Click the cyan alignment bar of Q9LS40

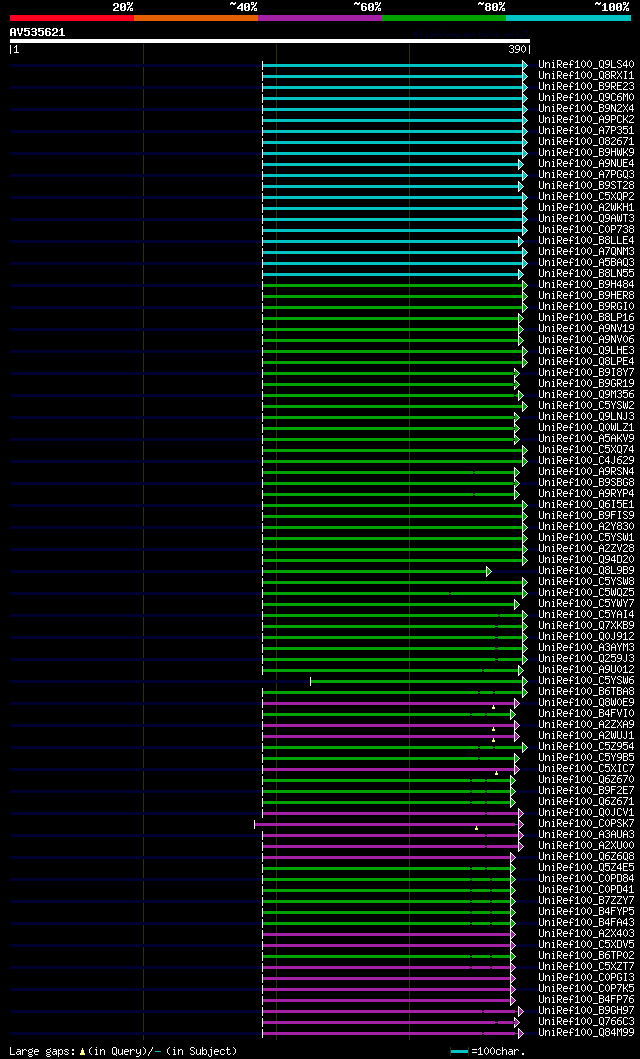click(394, 65)
